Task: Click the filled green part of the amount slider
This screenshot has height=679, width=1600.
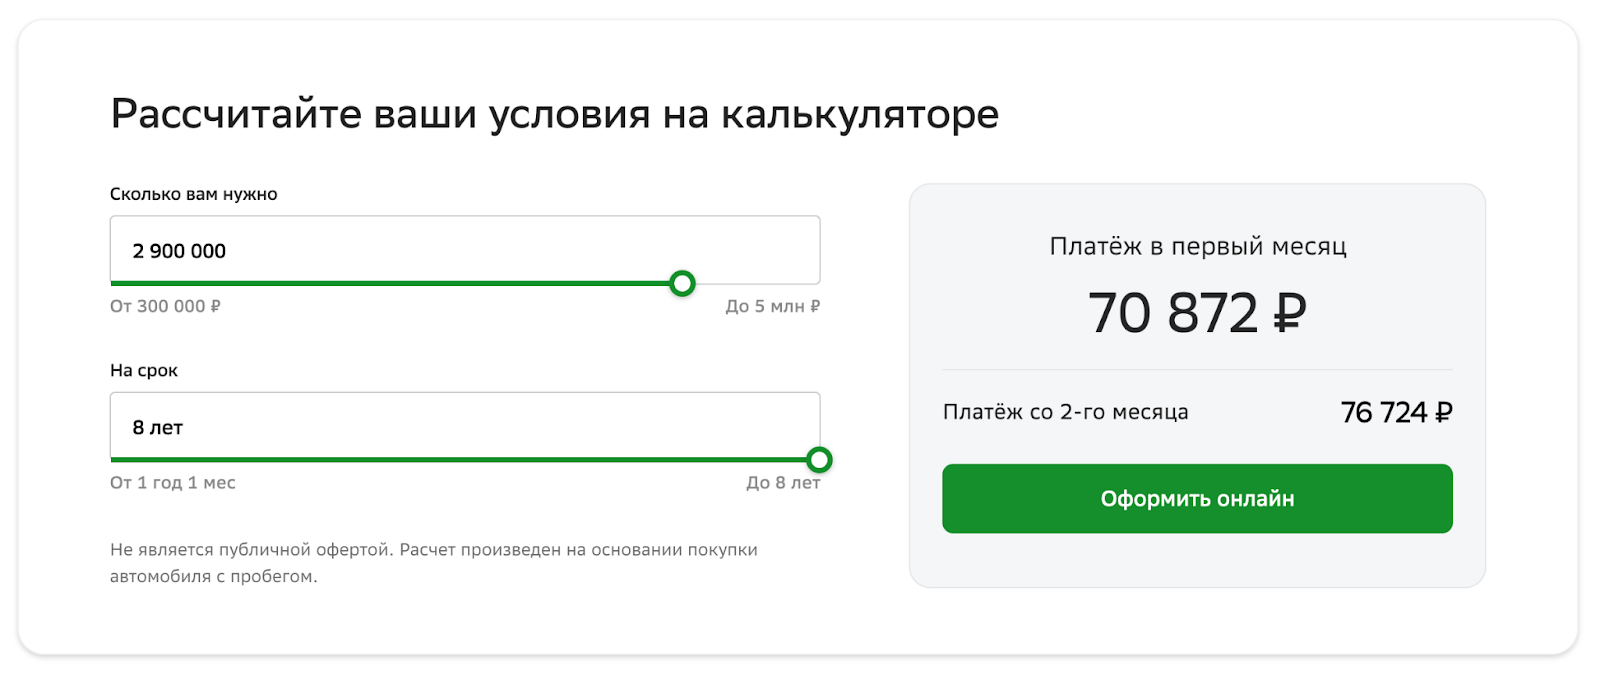Action: (x=390, y=284)
